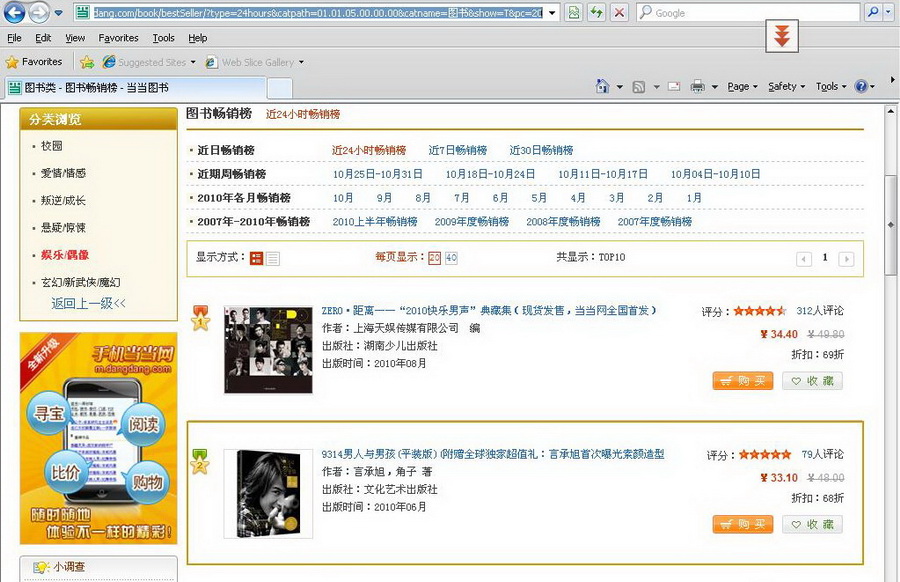
Task: Click the blue Help question icon
Action: coord(861,87)
